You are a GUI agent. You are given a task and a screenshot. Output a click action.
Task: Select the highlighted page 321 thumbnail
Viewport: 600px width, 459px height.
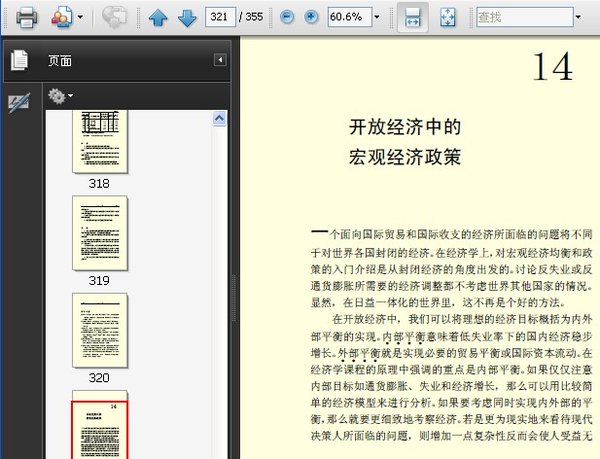(x=99, y=430)
